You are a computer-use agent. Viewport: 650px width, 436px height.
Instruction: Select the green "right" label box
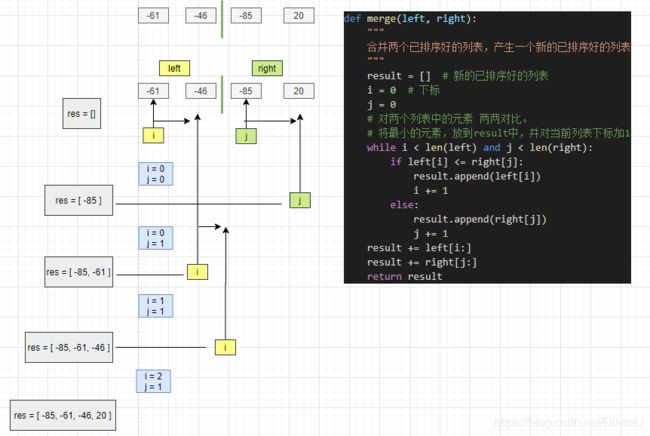267,68
